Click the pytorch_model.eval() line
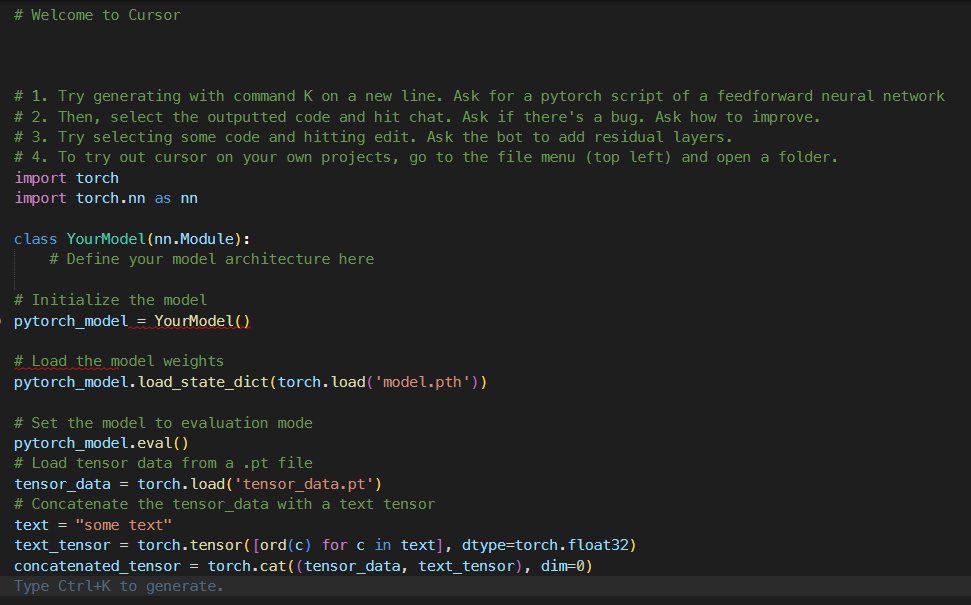Image resolution: width=971 pixels, height=605 pixels. point(101,443)
